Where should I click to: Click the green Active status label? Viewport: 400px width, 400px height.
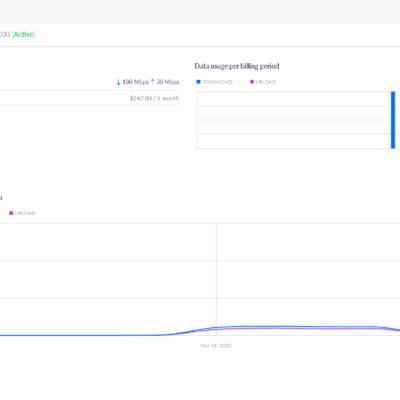[x=24, y=34]
